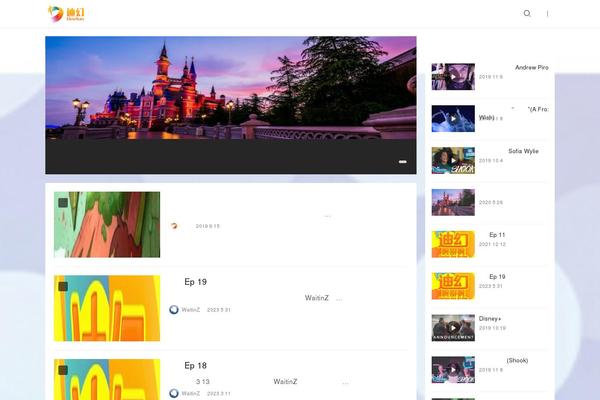This screenshot has width=600, height=400.
Task: Play the Shook sidebar video
Action: [x=453, y=370]
